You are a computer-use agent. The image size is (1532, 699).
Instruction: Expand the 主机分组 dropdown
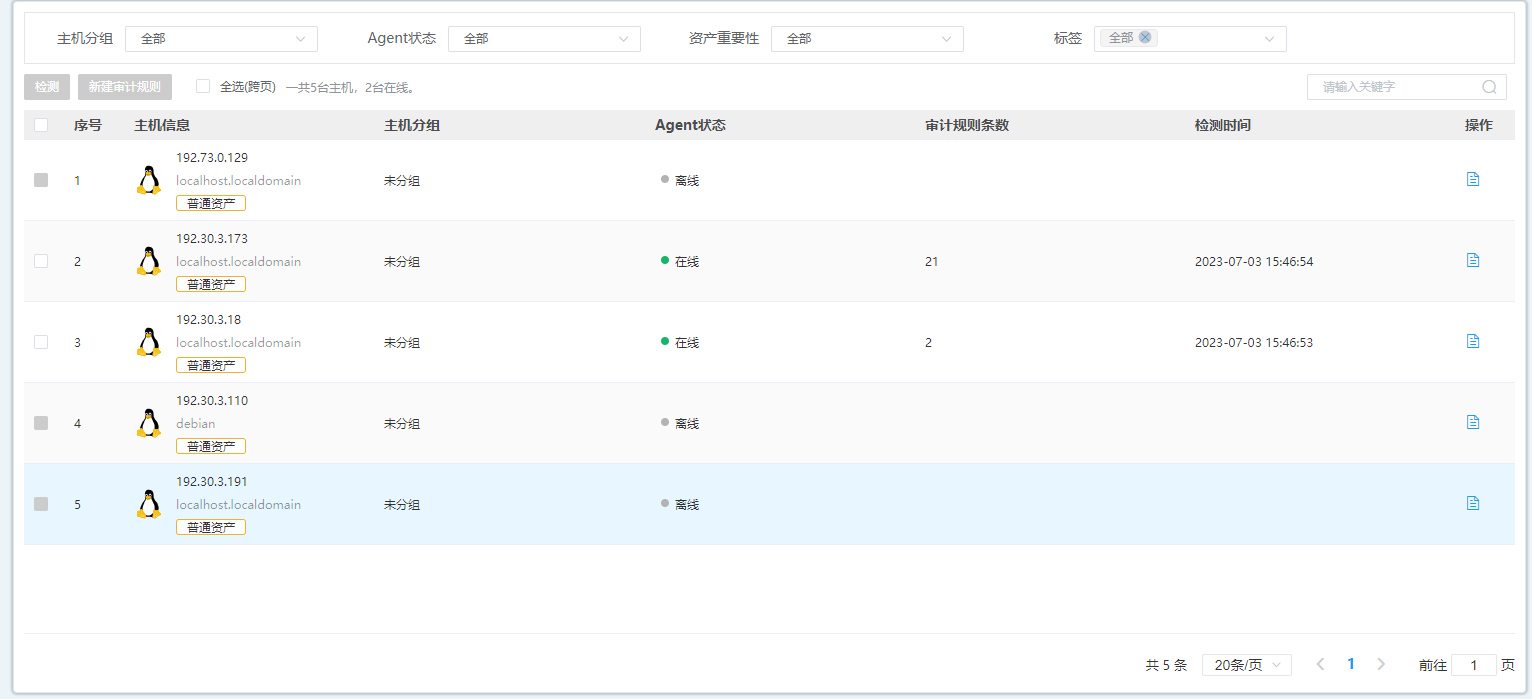221,39
